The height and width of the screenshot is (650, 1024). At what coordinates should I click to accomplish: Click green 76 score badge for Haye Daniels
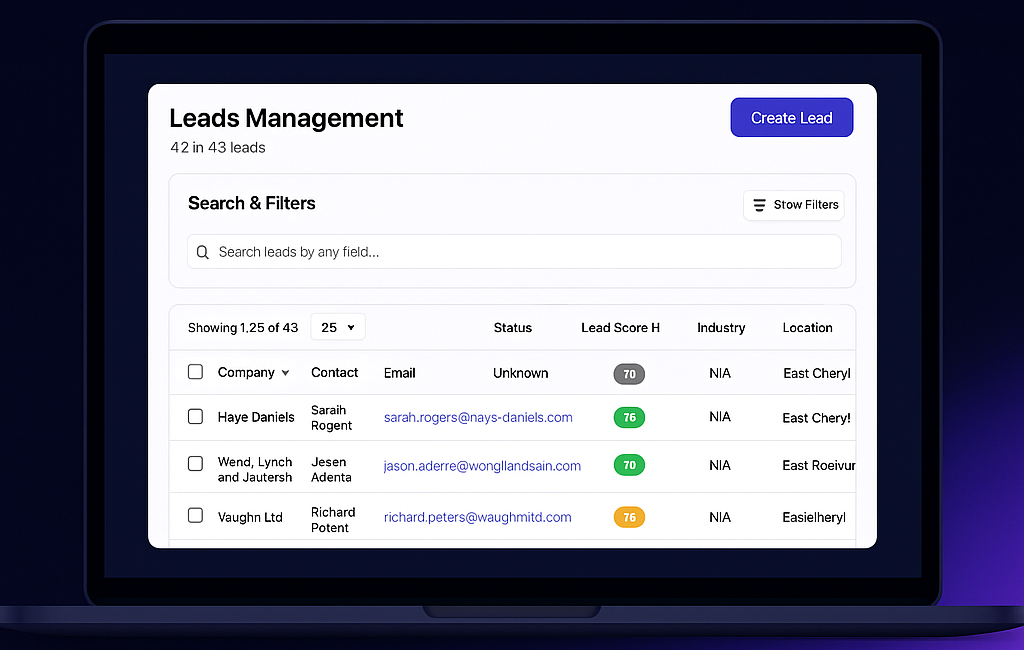(x=629, y=417)
